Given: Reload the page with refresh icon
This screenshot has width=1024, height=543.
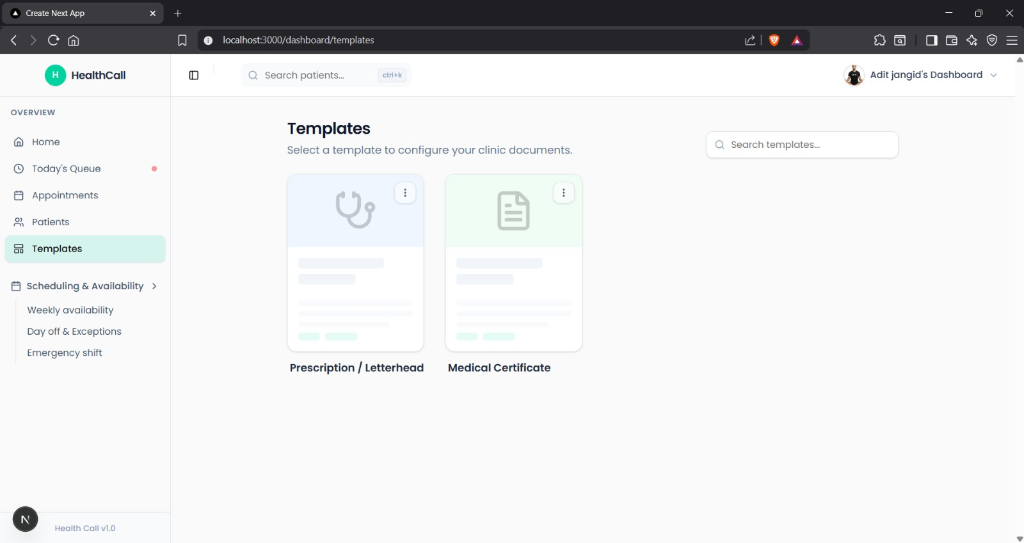Looking at the screenshot, I should pos(54,40).
